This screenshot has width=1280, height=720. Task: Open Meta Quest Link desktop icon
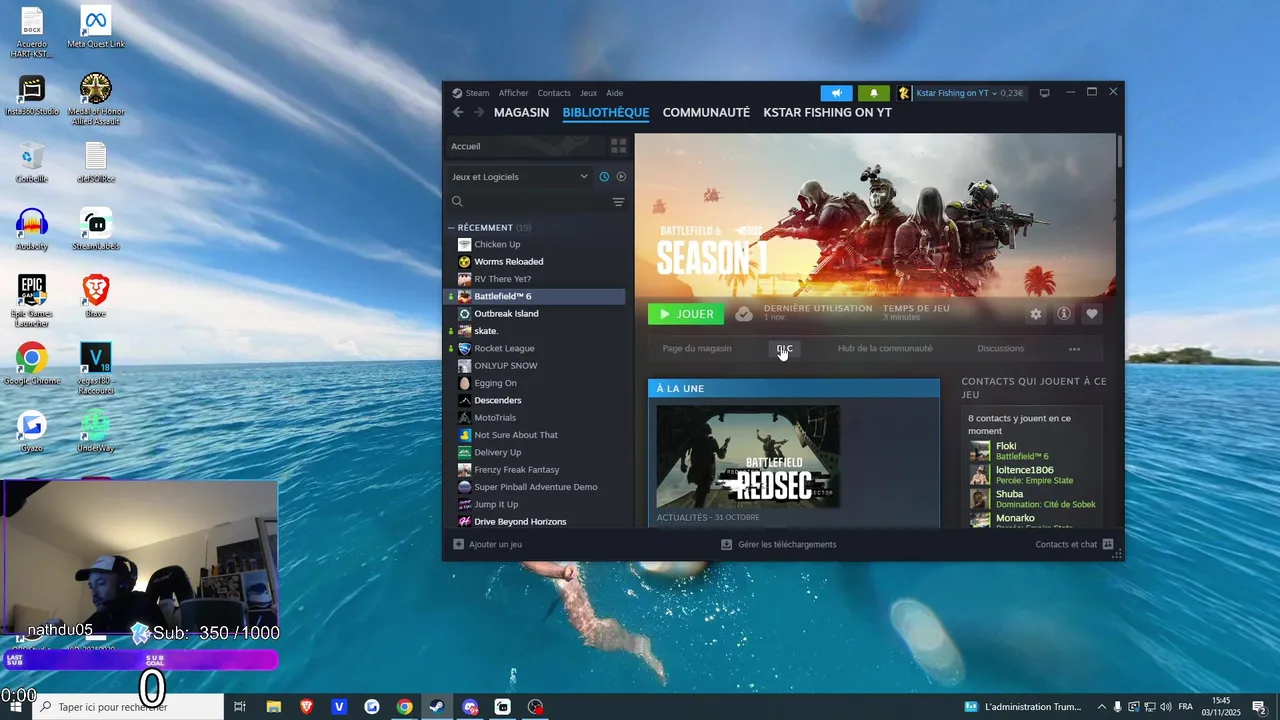pos(96,27)
